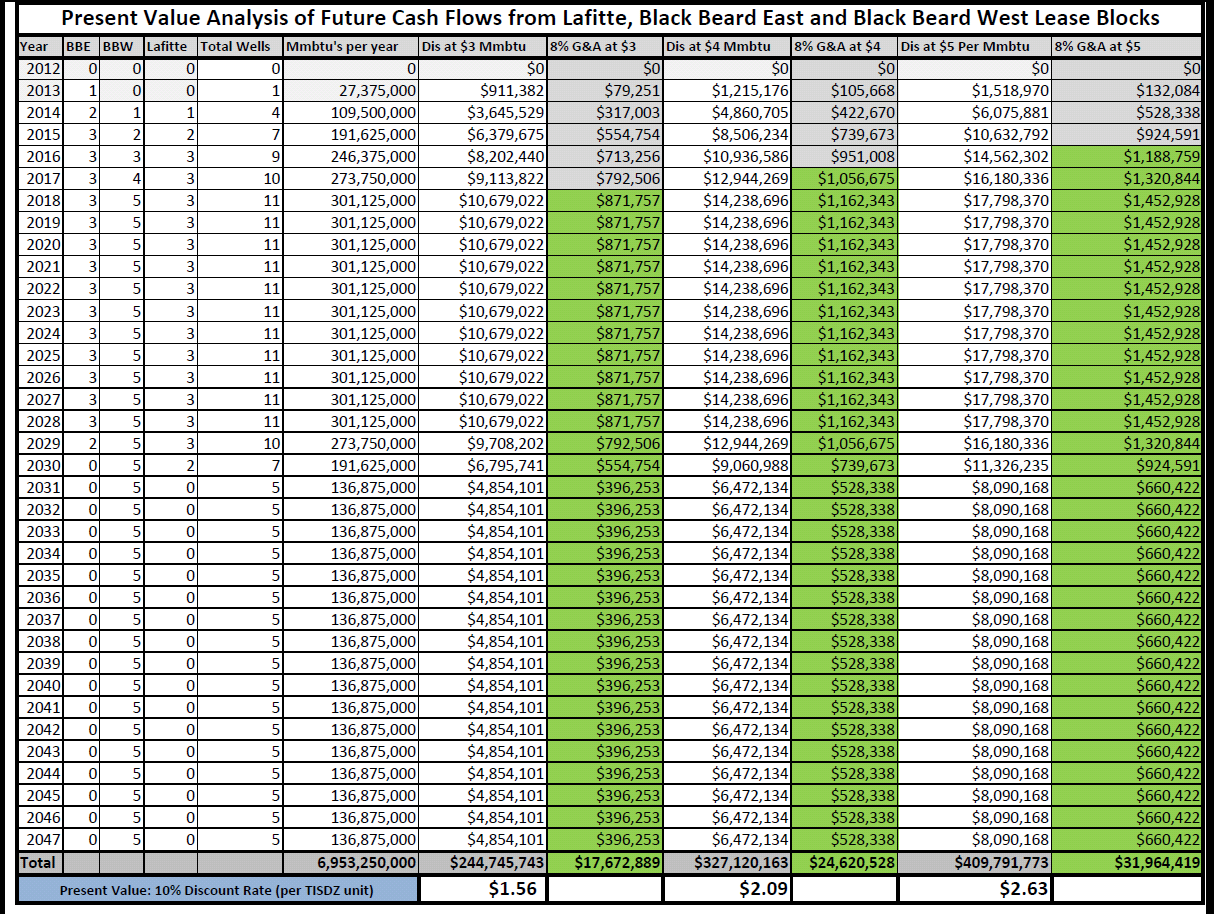Image resolution: width=1214 pixels, height=914 pixels.
Task: Click the cell '$317,003'
Action: 605,113
